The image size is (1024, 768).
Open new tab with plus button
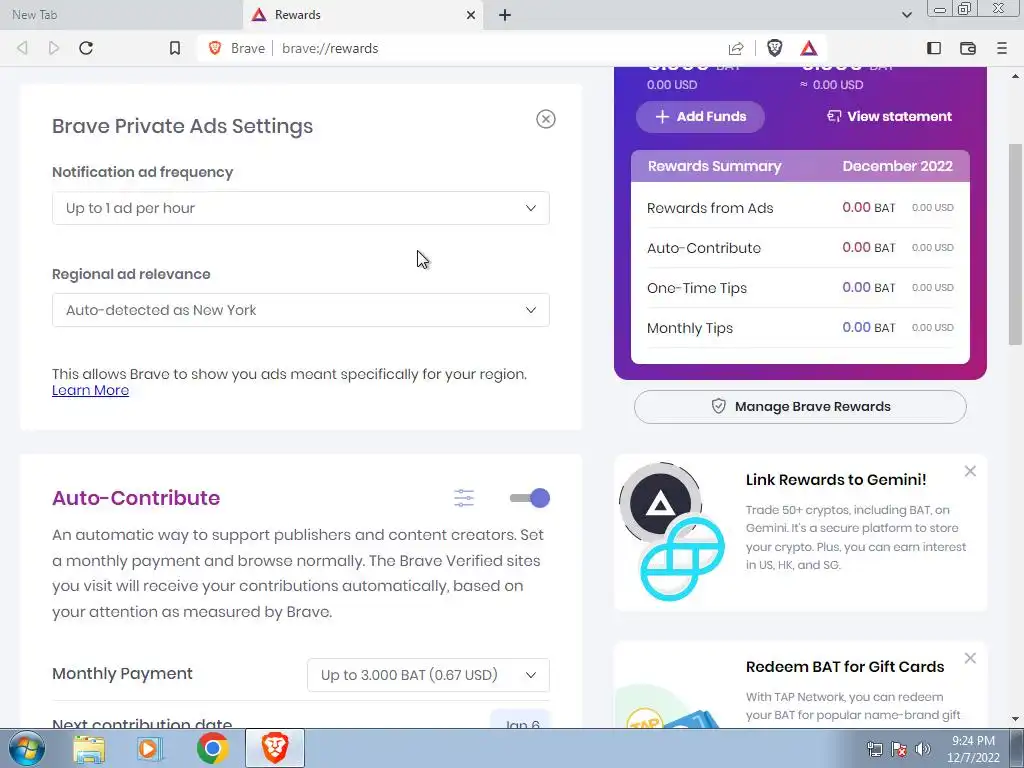[505, 15]
